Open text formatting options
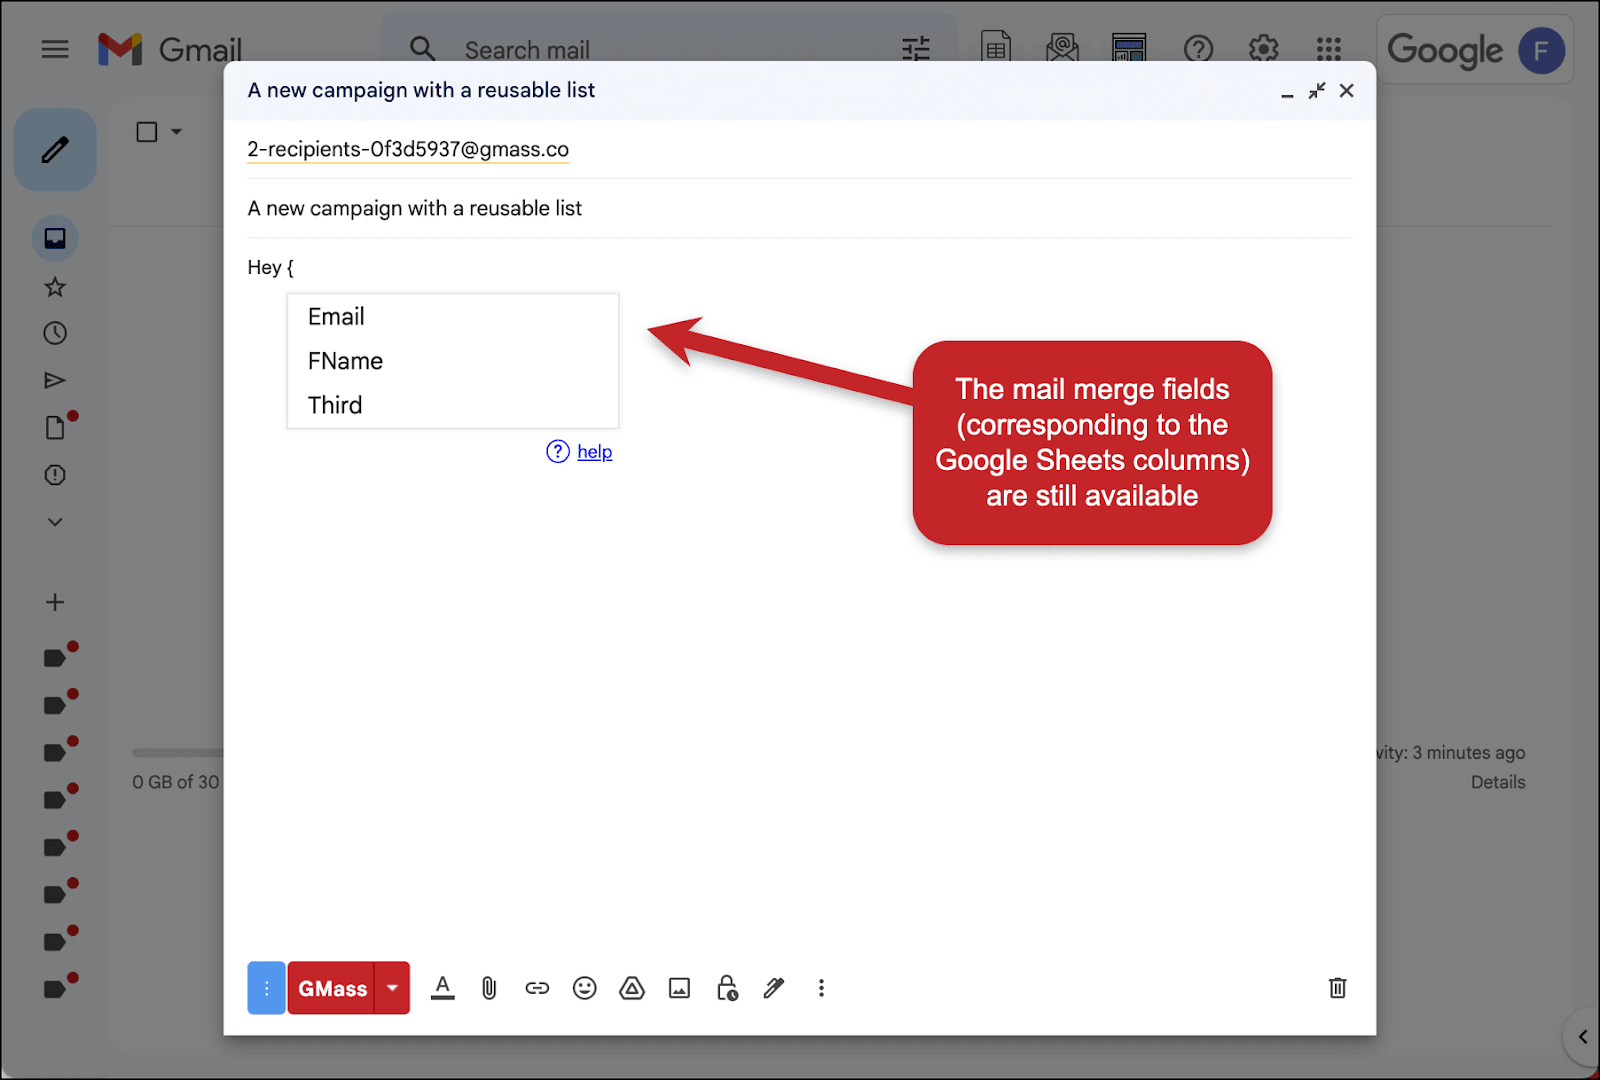Viewport: 1600px width, 1080px height. (x=442, y=988)
